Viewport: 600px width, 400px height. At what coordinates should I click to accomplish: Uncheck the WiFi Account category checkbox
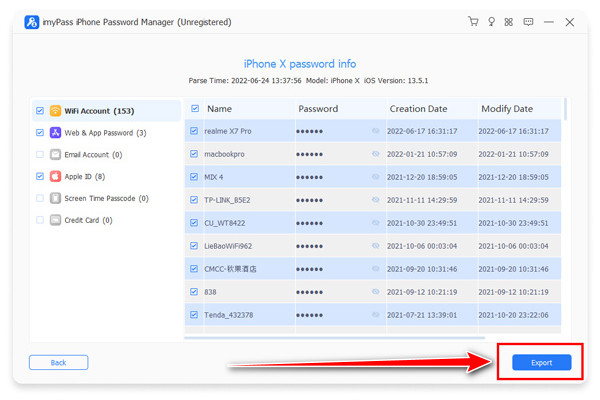click(40, 111)
